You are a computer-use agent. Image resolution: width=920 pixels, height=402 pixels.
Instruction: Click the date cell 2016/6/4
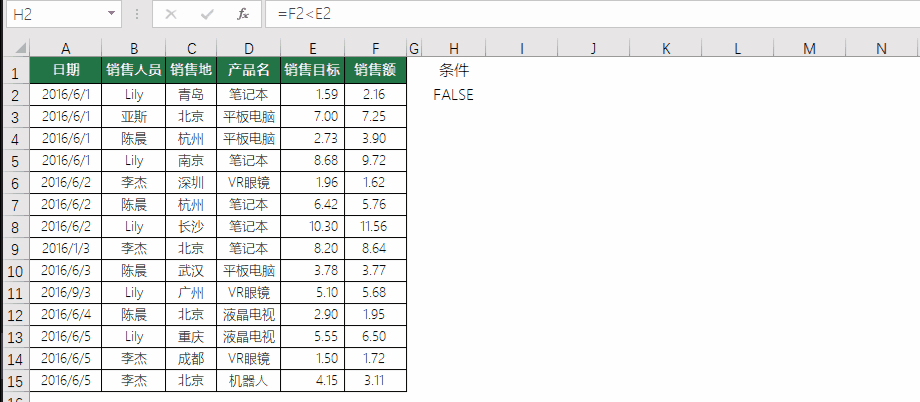66,315
